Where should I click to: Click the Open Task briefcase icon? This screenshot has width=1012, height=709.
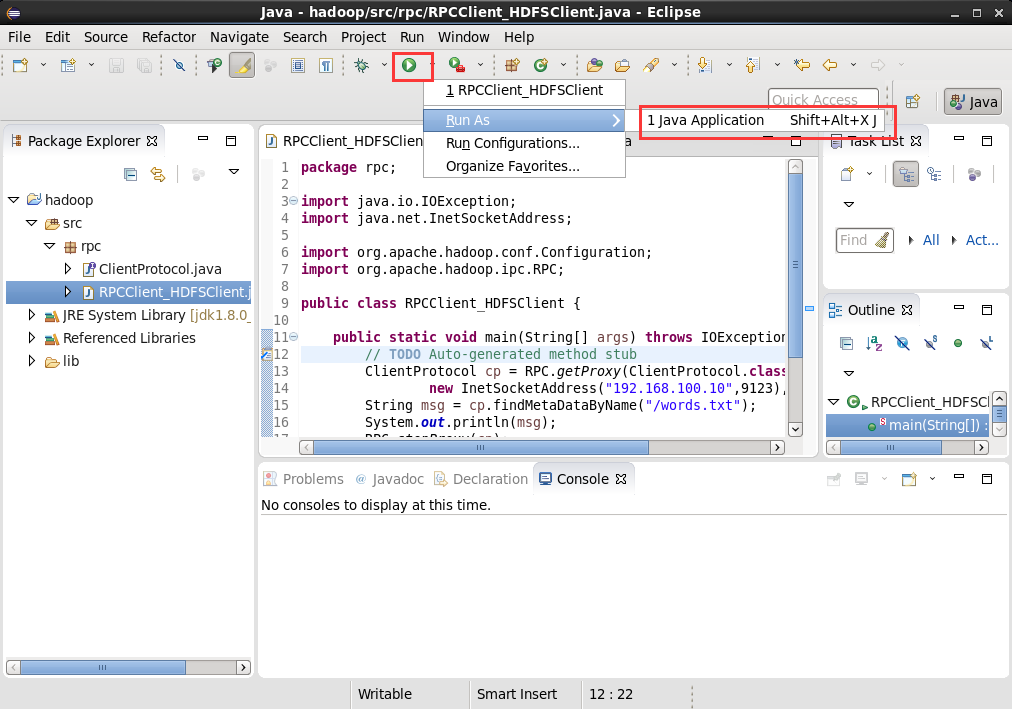(x=623, y=65)
